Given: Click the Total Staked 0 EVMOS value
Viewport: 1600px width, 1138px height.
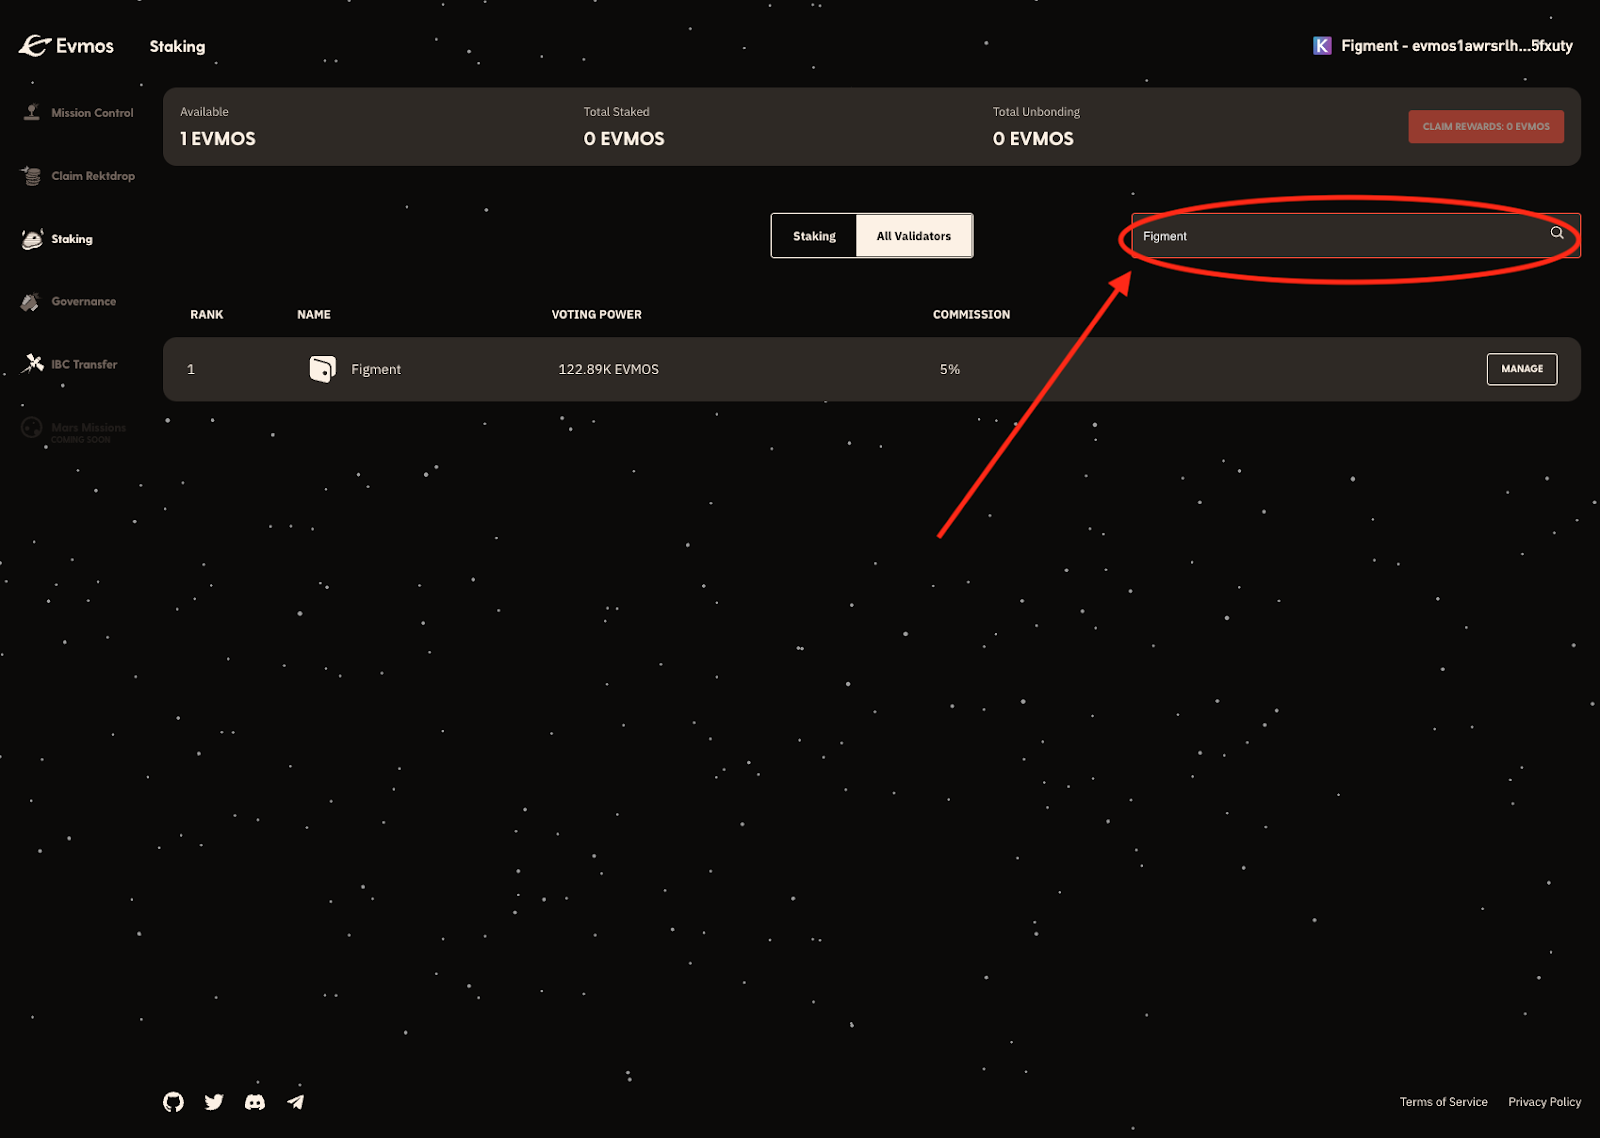Looking at the screenshot, I should pos(624,139).
